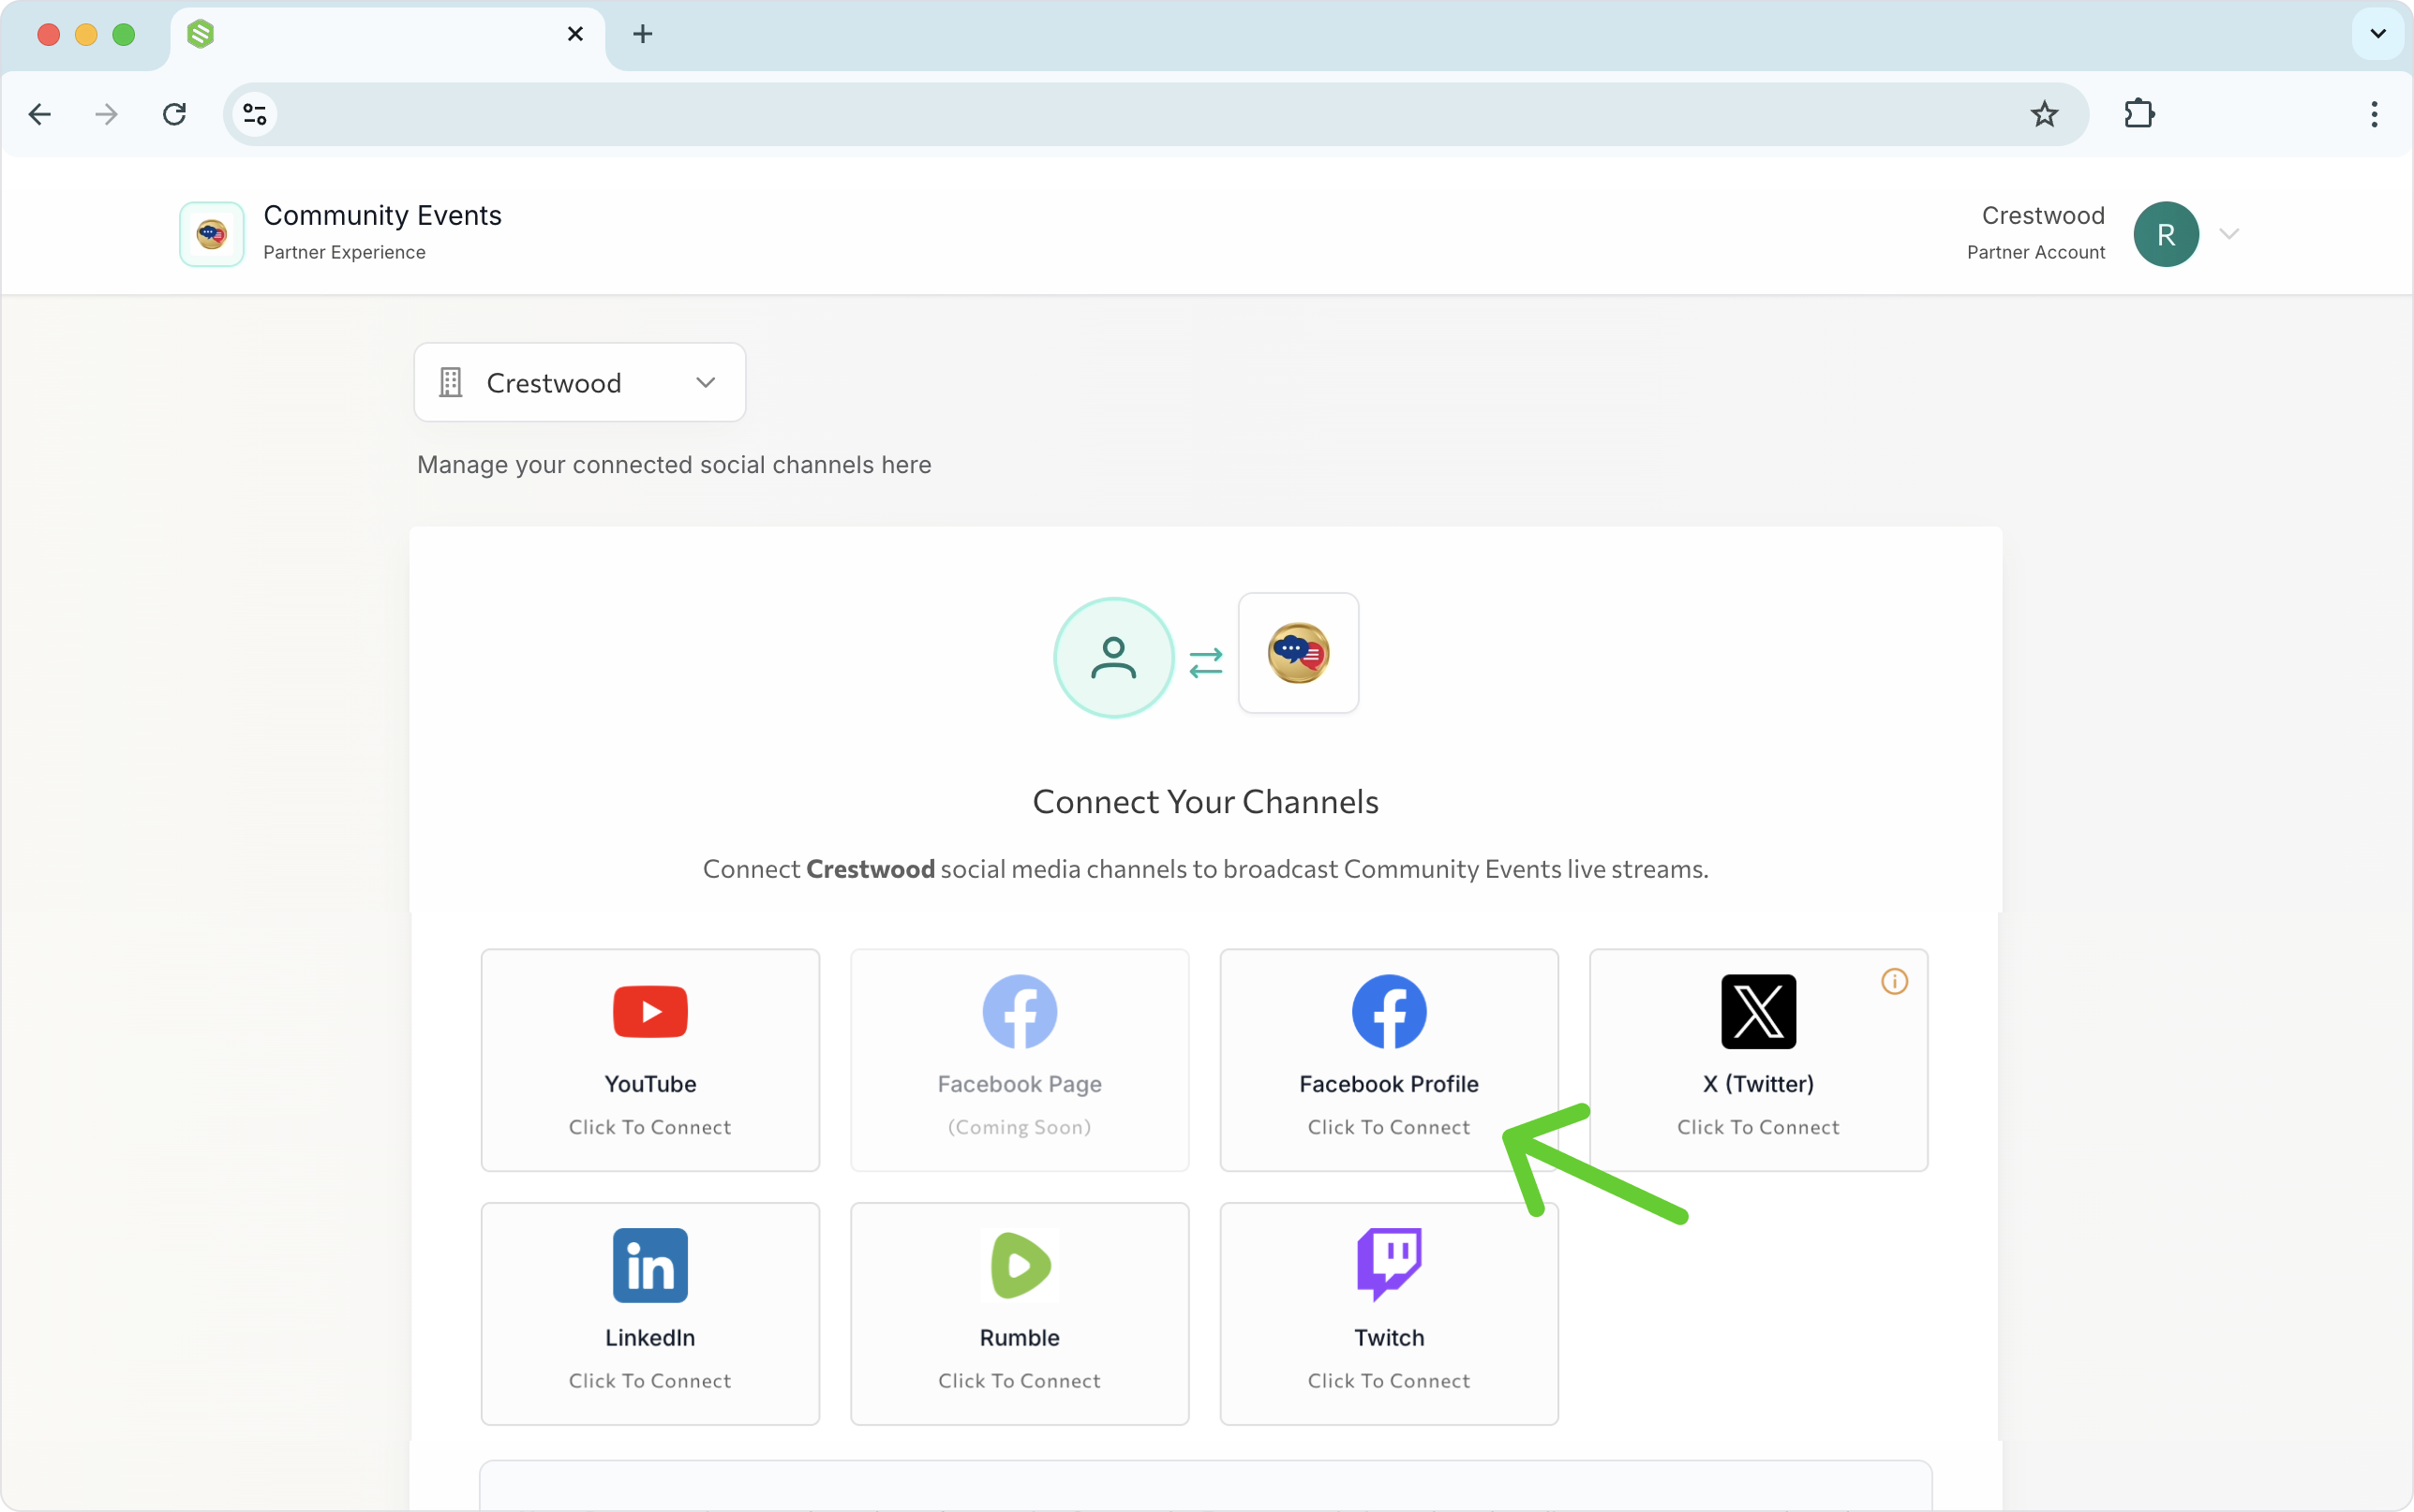Viewport: 2414px width, 1512px height.
Task: Open a new browser tab
Action: [x=643, y=34]
